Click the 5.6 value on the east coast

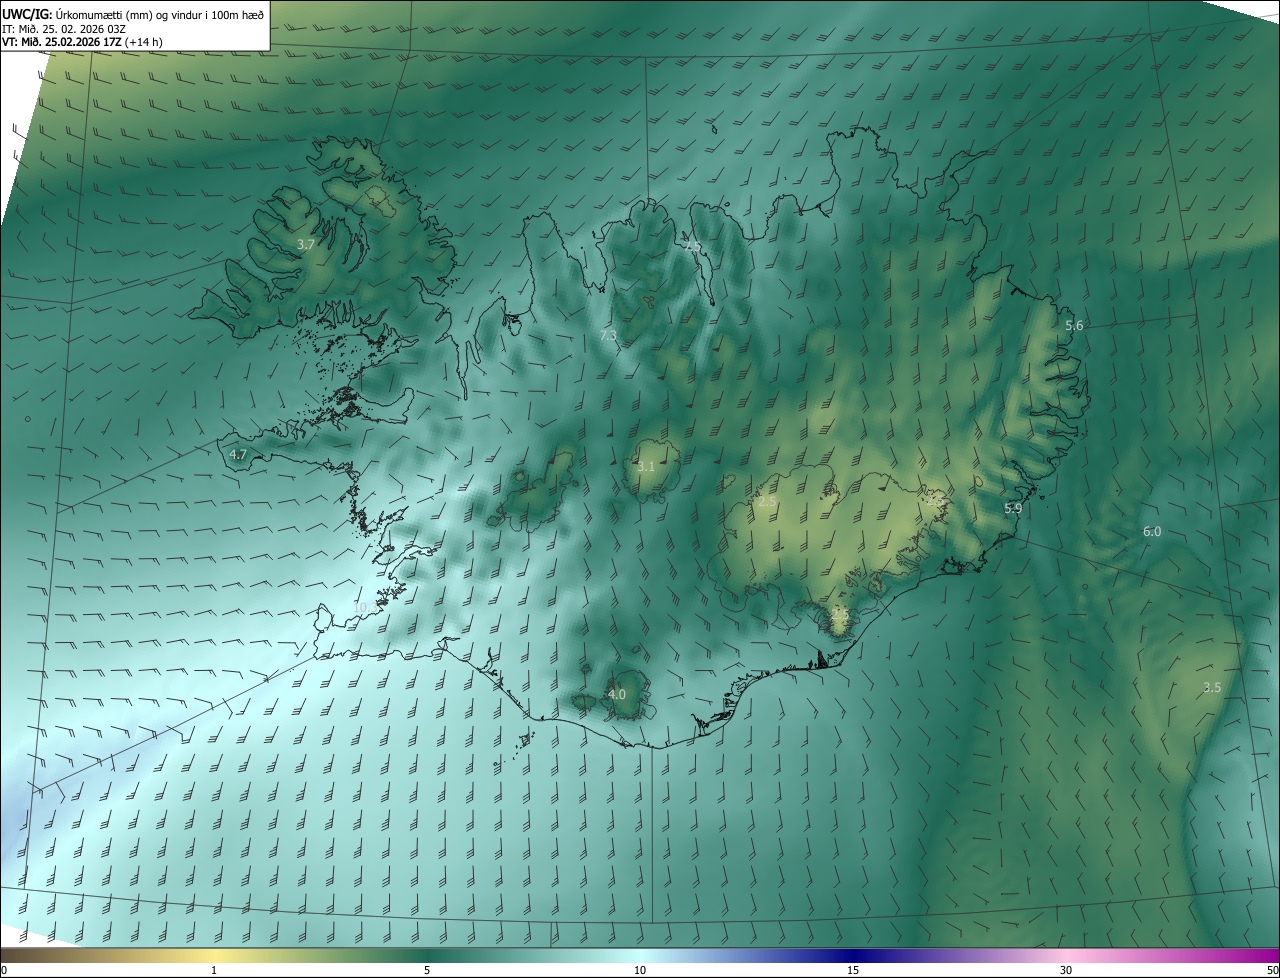(x=1074, y=326)
